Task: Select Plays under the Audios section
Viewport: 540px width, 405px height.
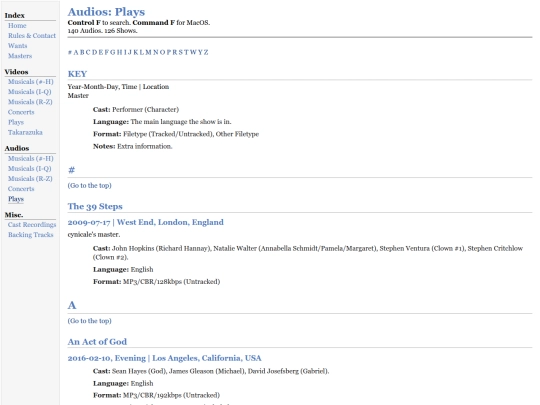Action: tap(16, 199)
